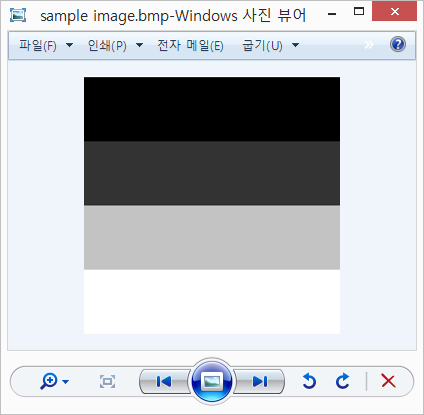Expand the 인쇄(P) dropdown arrow
The height and width of the screenshot is (415, 424).
140,45
